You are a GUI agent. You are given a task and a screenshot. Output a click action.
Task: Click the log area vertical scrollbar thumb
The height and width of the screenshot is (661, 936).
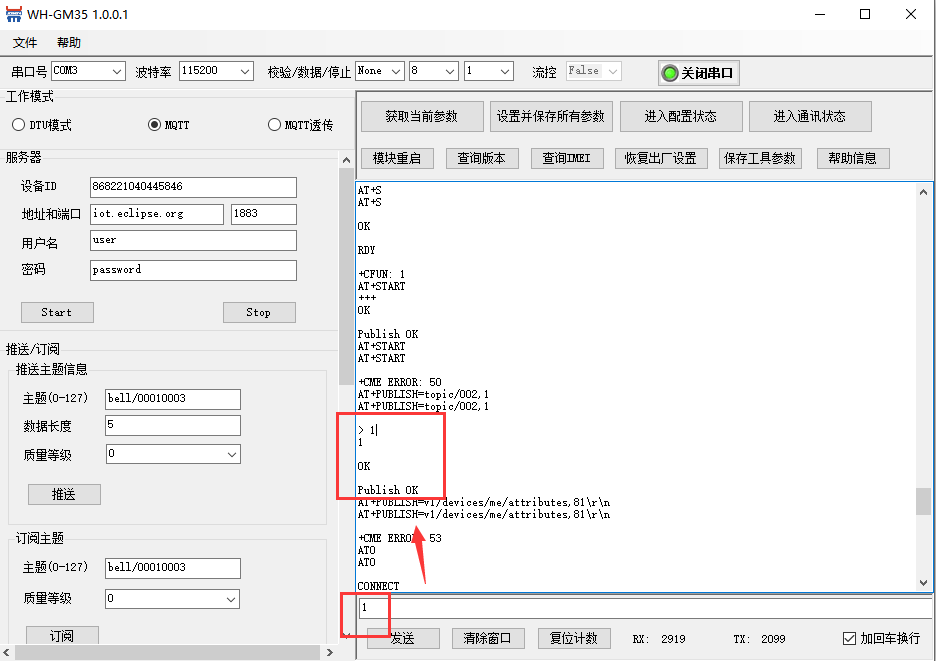tap(923, 501)
